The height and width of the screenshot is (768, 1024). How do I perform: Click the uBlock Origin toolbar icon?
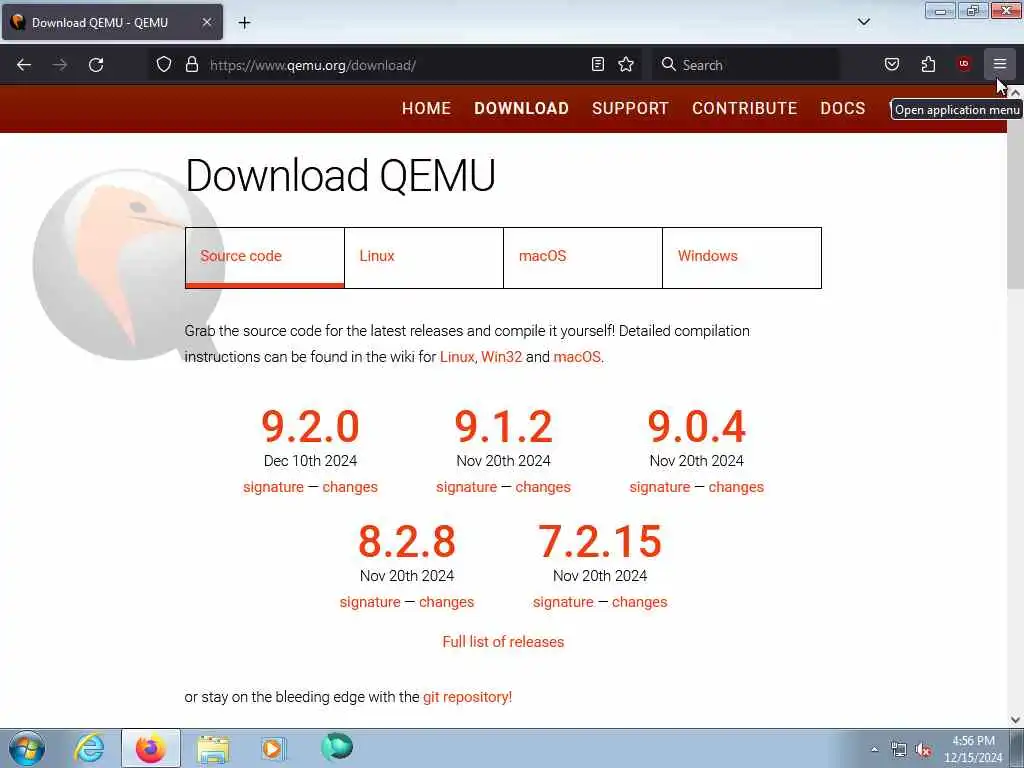(x=964, y=64)
